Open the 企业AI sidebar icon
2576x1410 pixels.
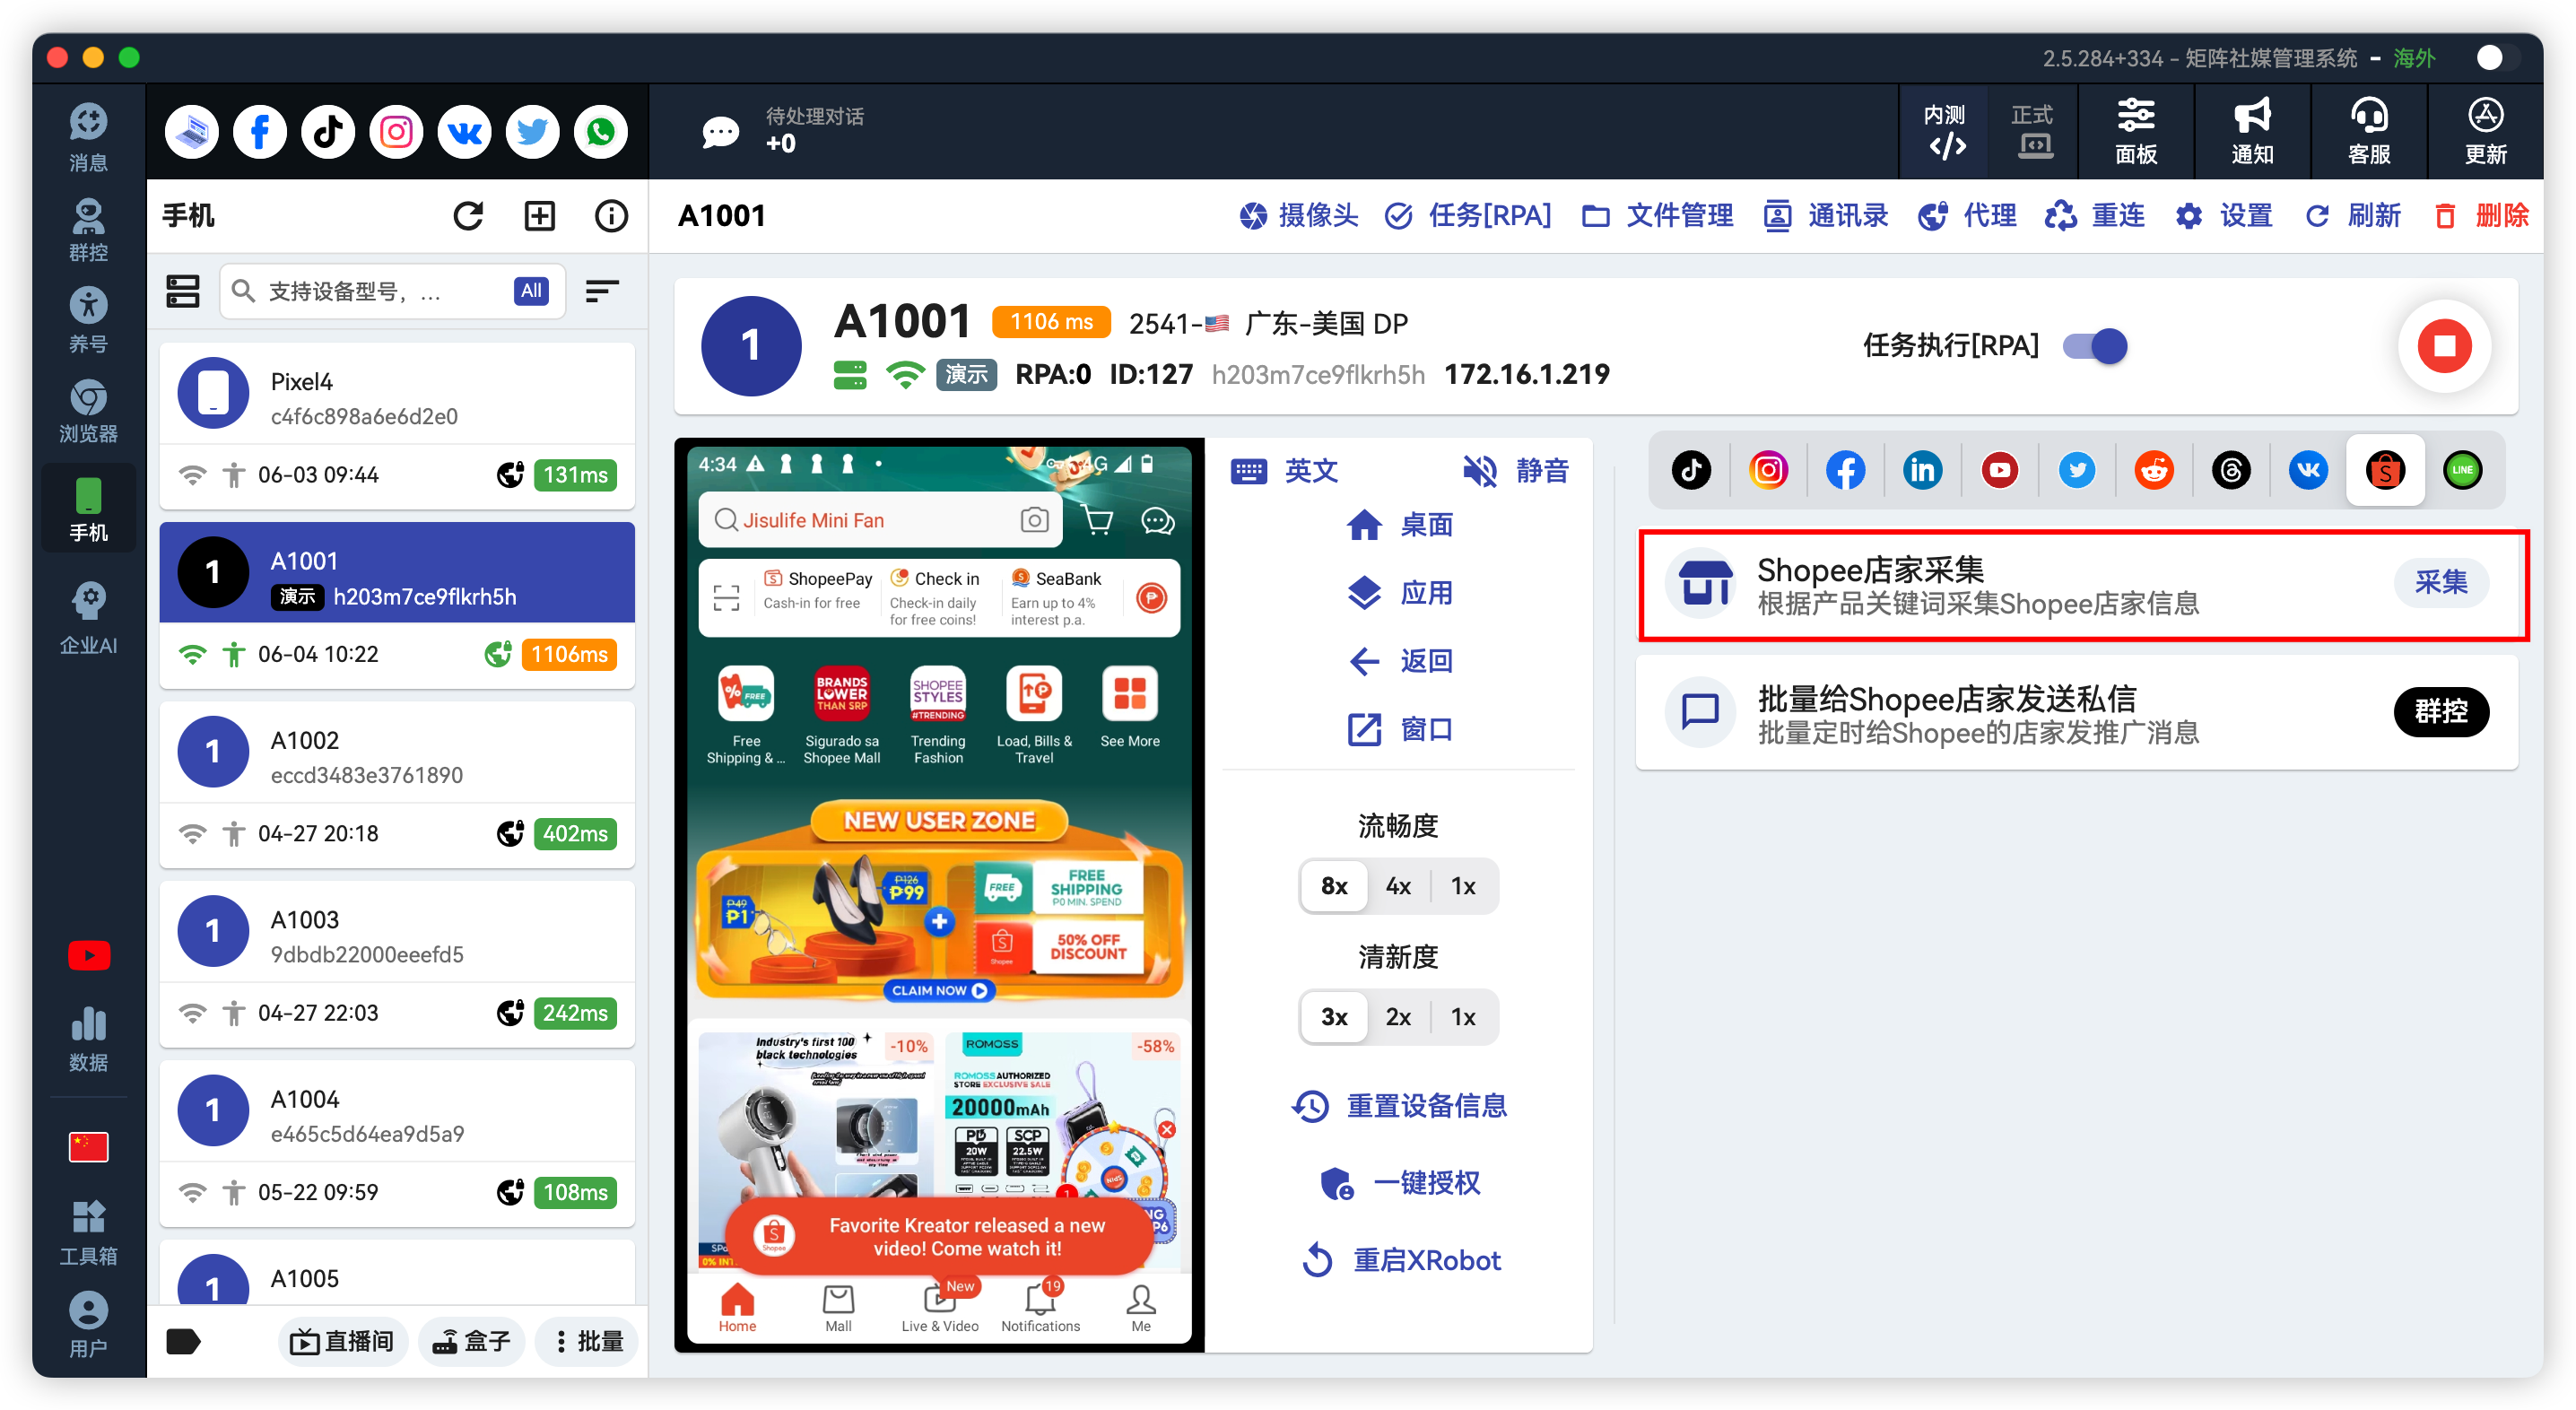tap(88, 618)
